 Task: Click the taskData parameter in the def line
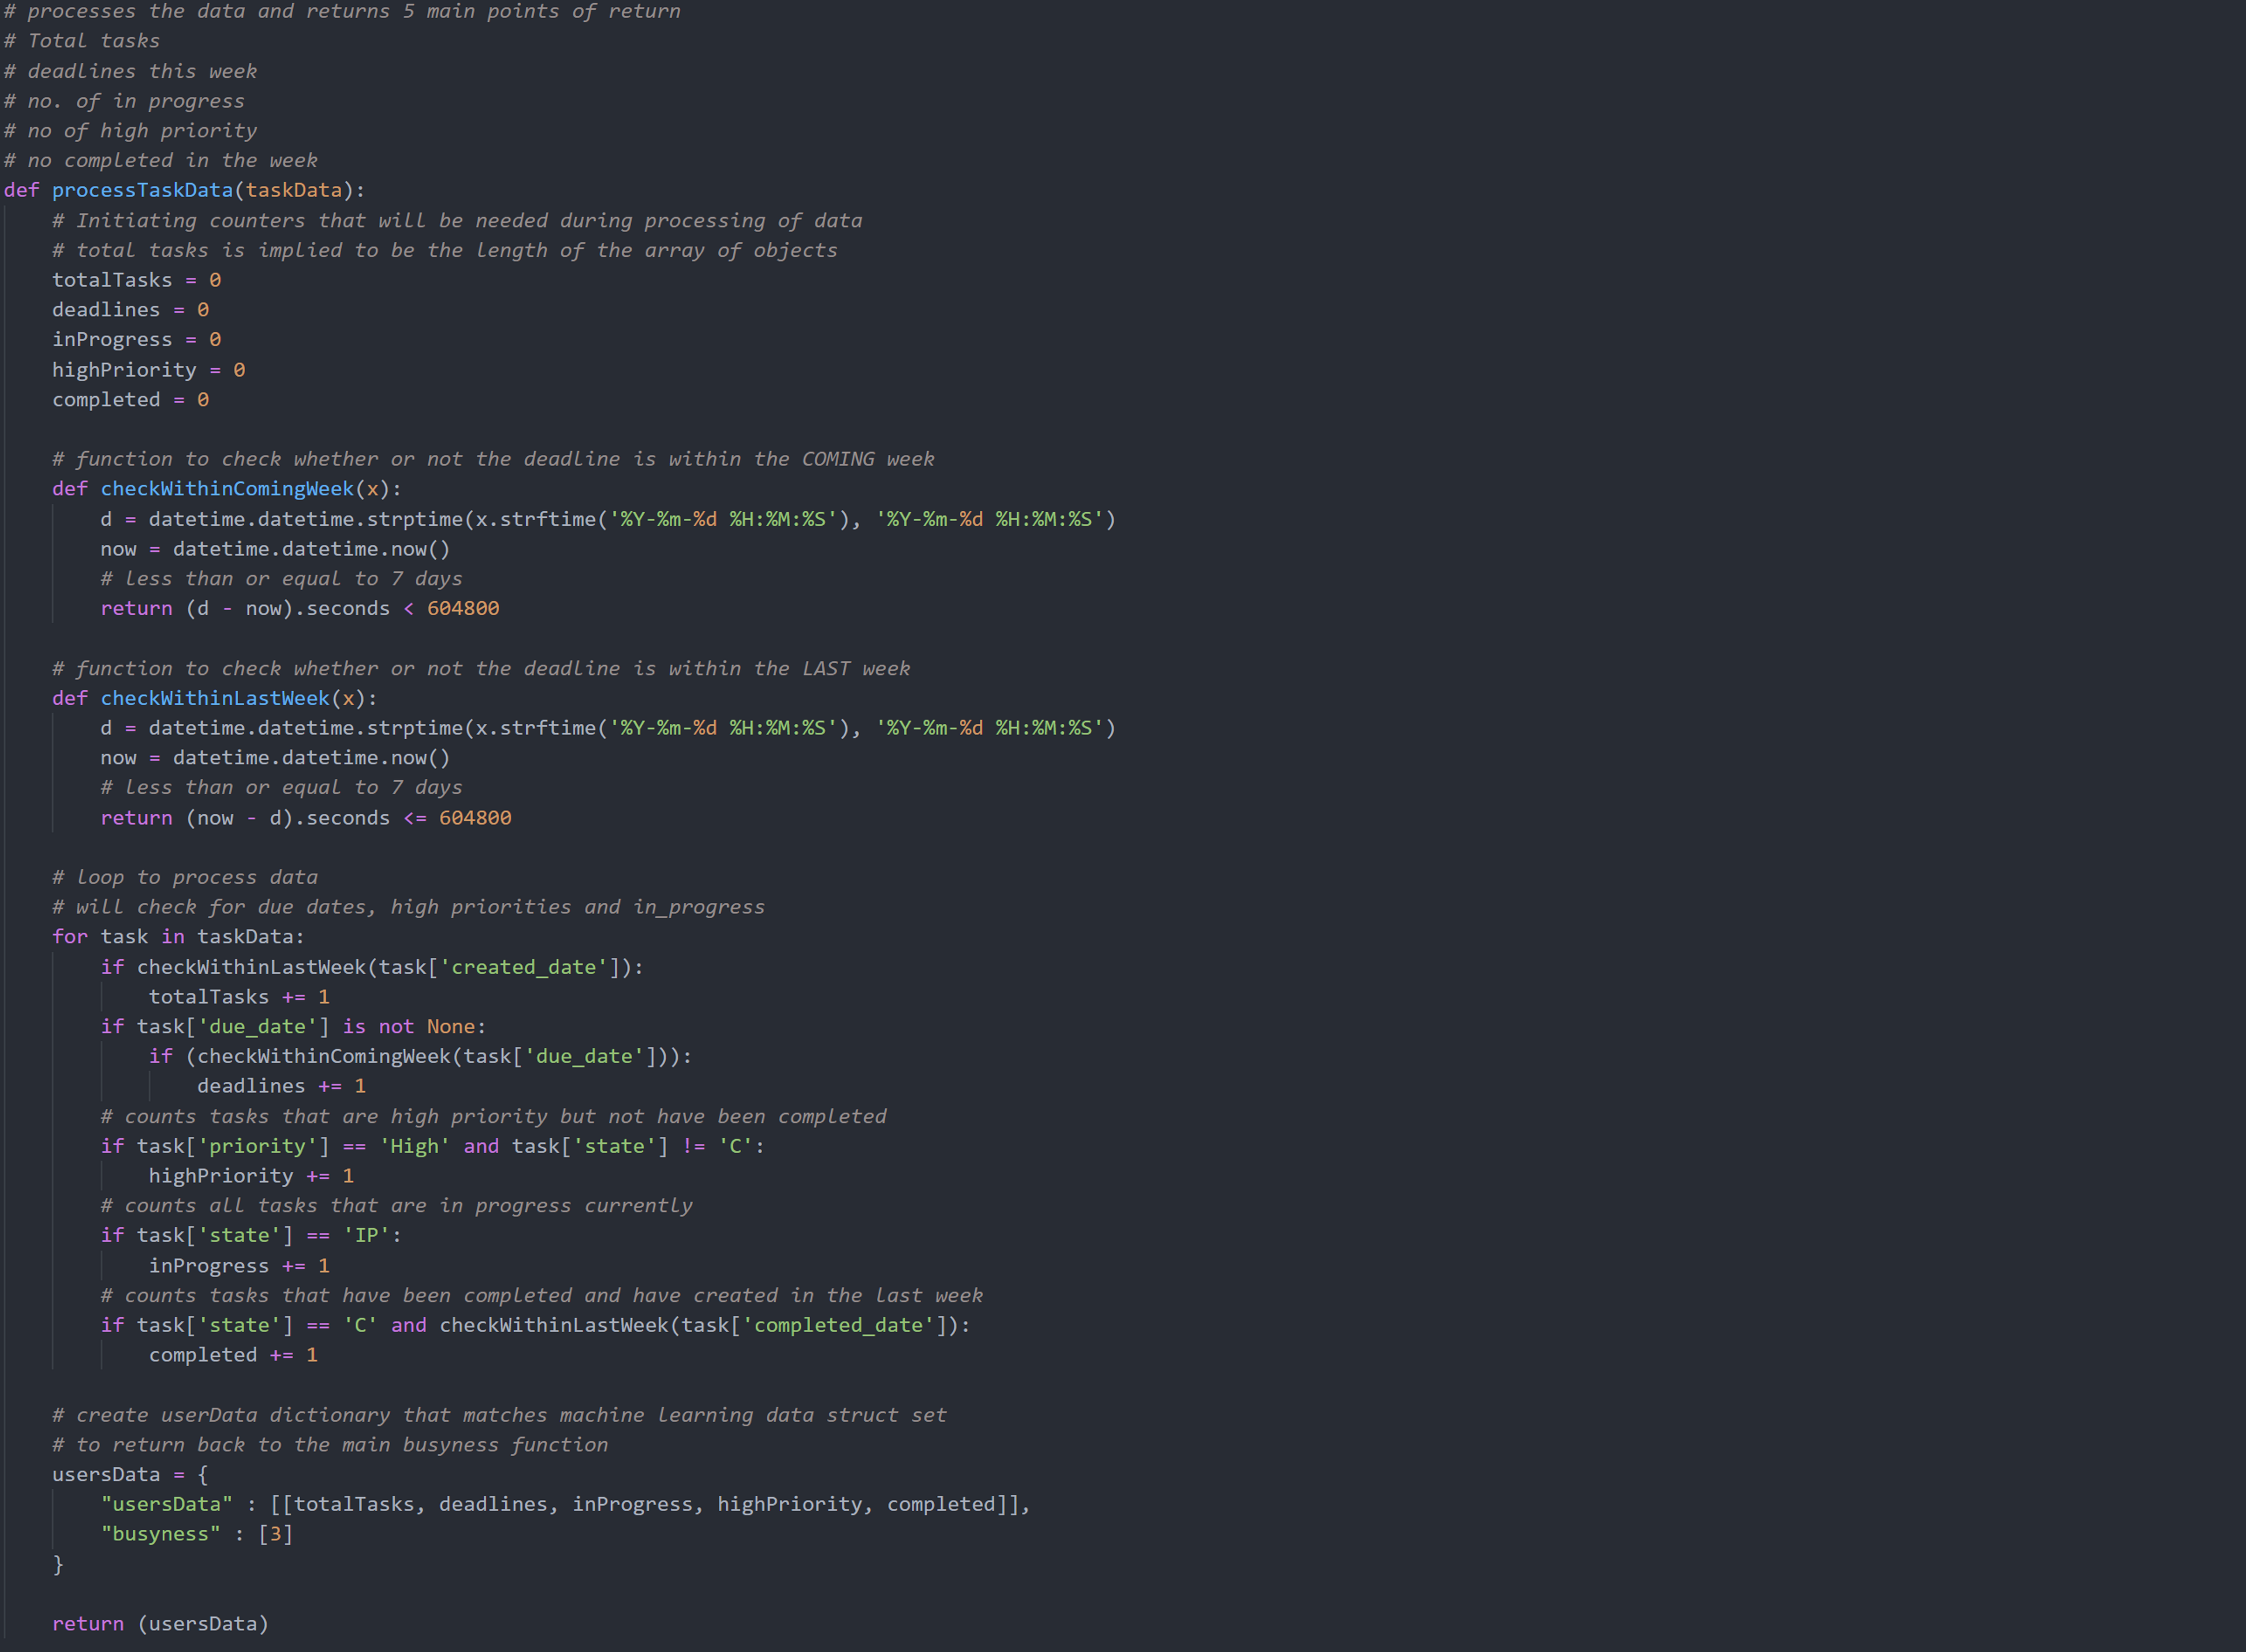point(293,190)
